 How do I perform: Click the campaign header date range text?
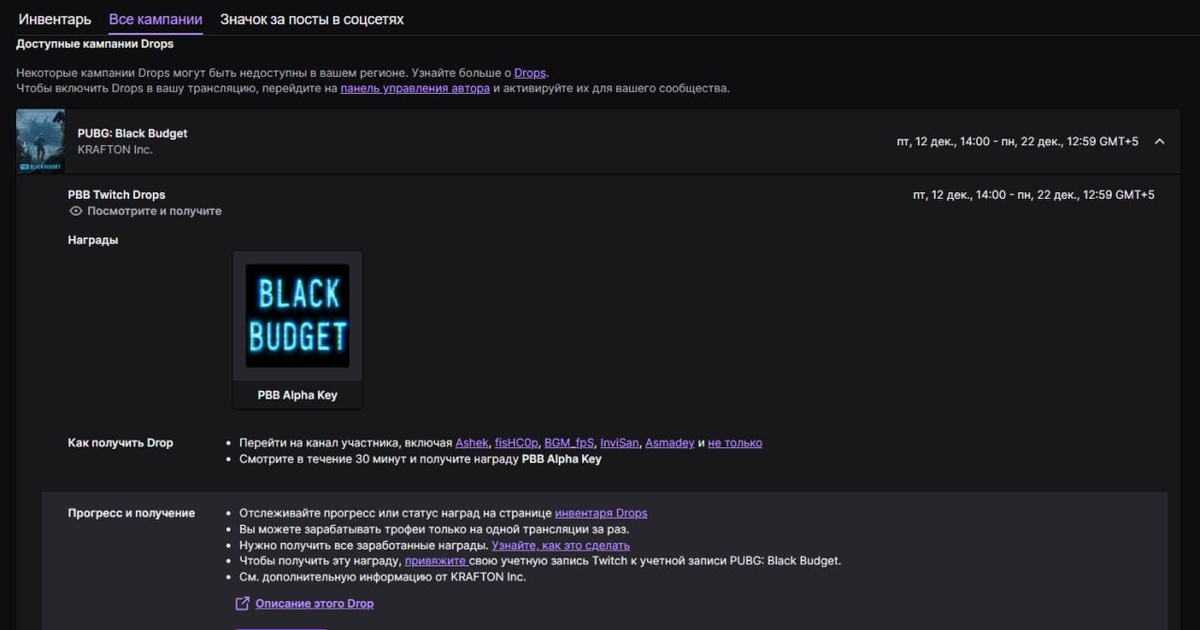(x=1018, y=142)
